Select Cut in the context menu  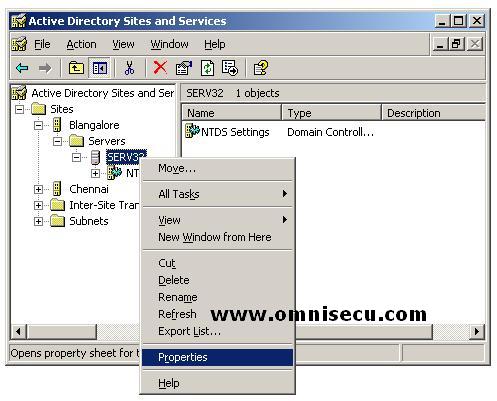(217, 263)
